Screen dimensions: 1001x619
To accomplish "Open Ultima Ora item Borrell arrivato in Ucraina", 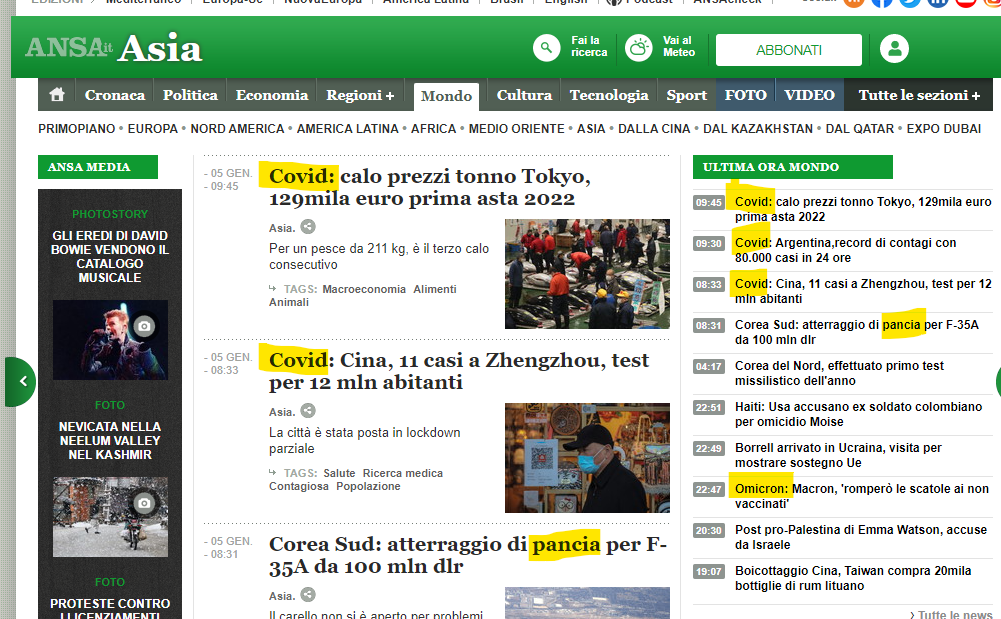I will (x=838, y=455).
